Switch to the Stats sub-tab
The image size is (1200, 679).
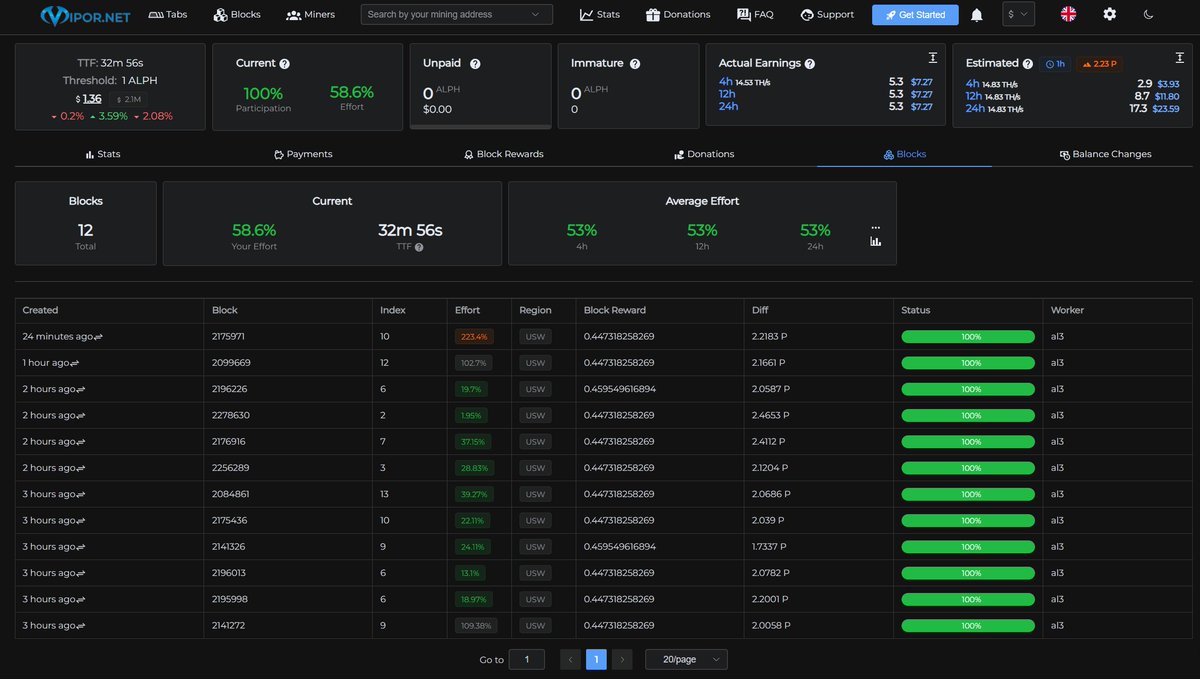(x=103, y=154)
